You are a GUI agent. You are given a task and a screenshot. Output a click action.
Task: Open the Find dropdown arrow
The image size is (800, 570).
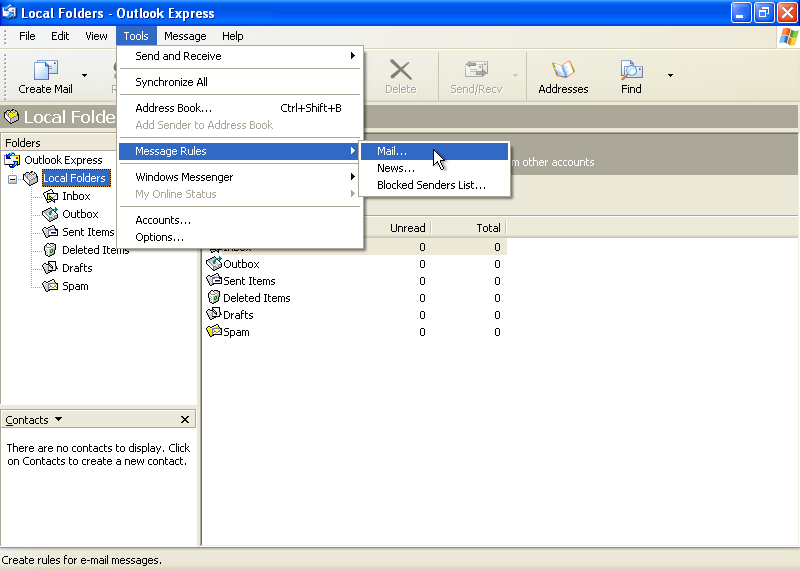click(670, 76)
